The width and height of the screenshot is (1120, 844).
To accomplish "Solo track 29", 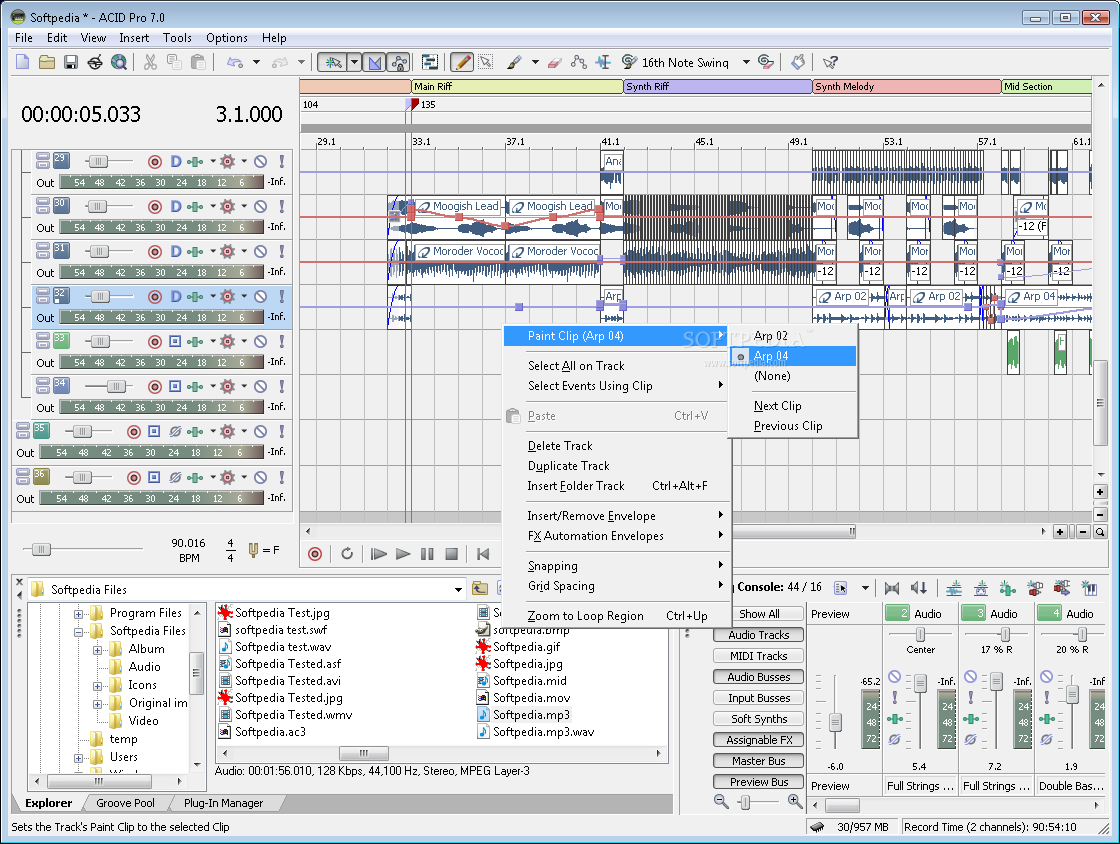I will (x=281, y=161).
